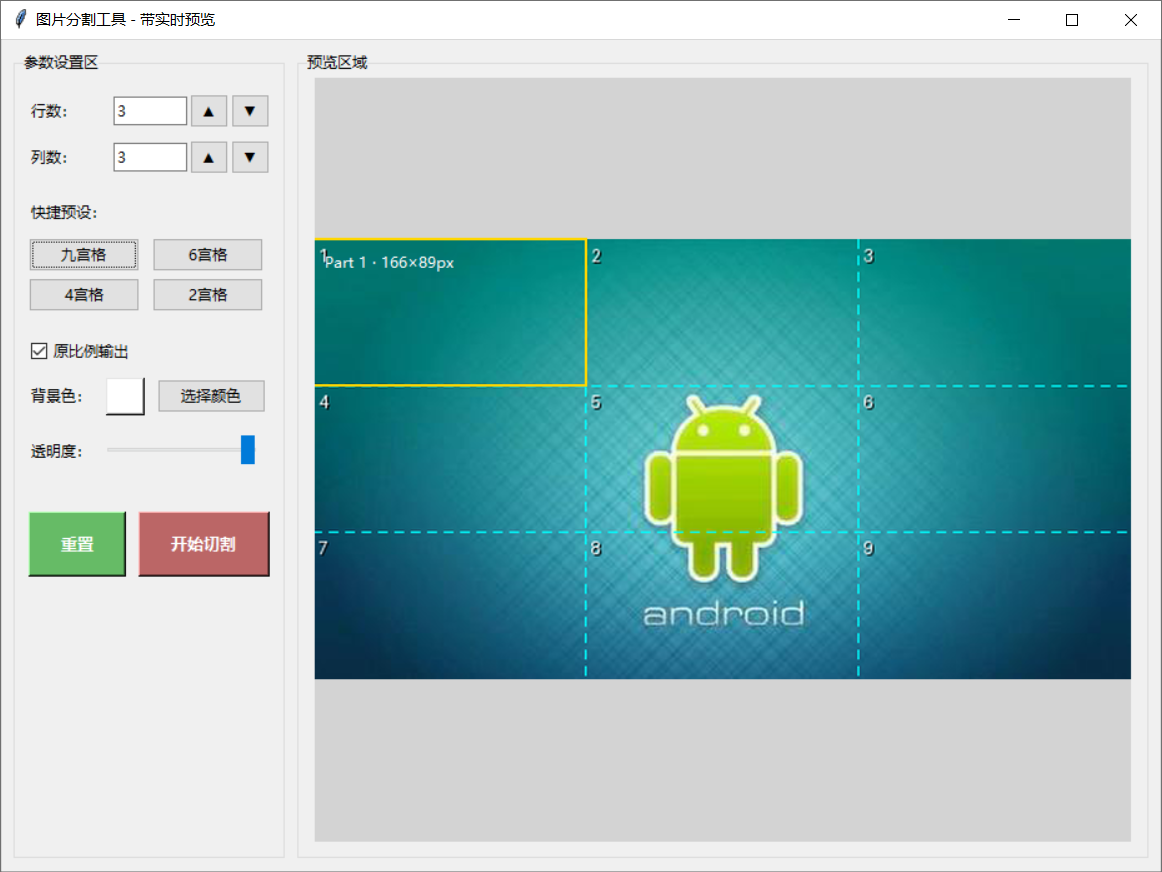This screenshot has height=872, width=1162.
Task: Click the 透明度 slider handle
Action: (x=249, y=449)
